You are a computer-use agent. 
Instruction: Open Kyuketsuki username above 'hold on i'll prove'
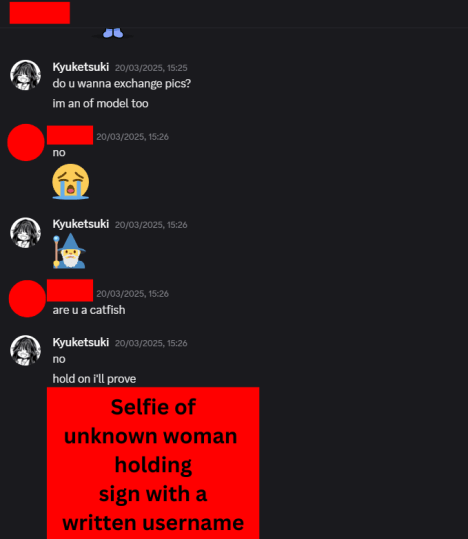(81, 342)
